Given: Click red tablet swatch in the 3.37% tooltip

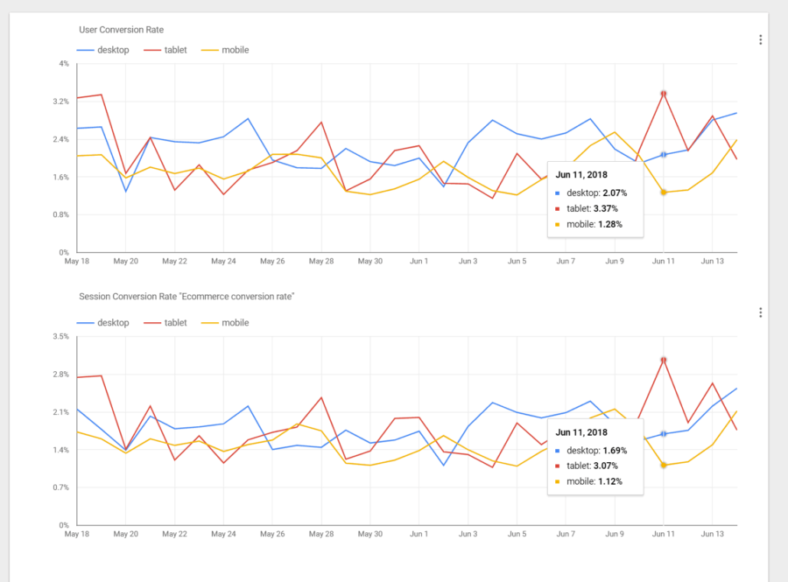Looking at the screenshot, I should (559, 208).
